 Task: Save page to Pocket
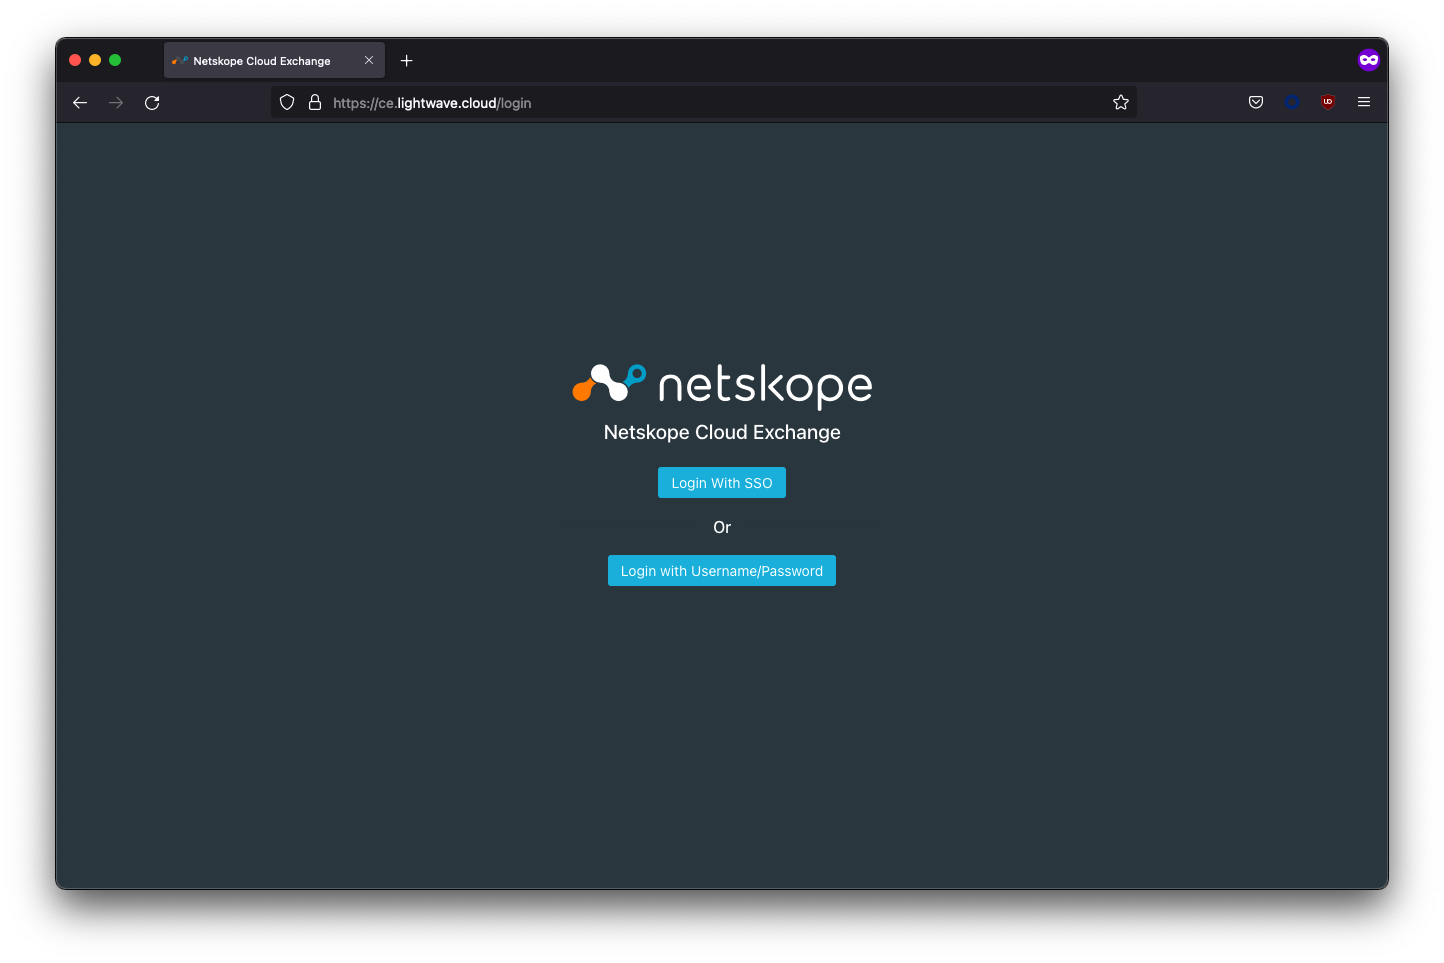click(1256, 102)
